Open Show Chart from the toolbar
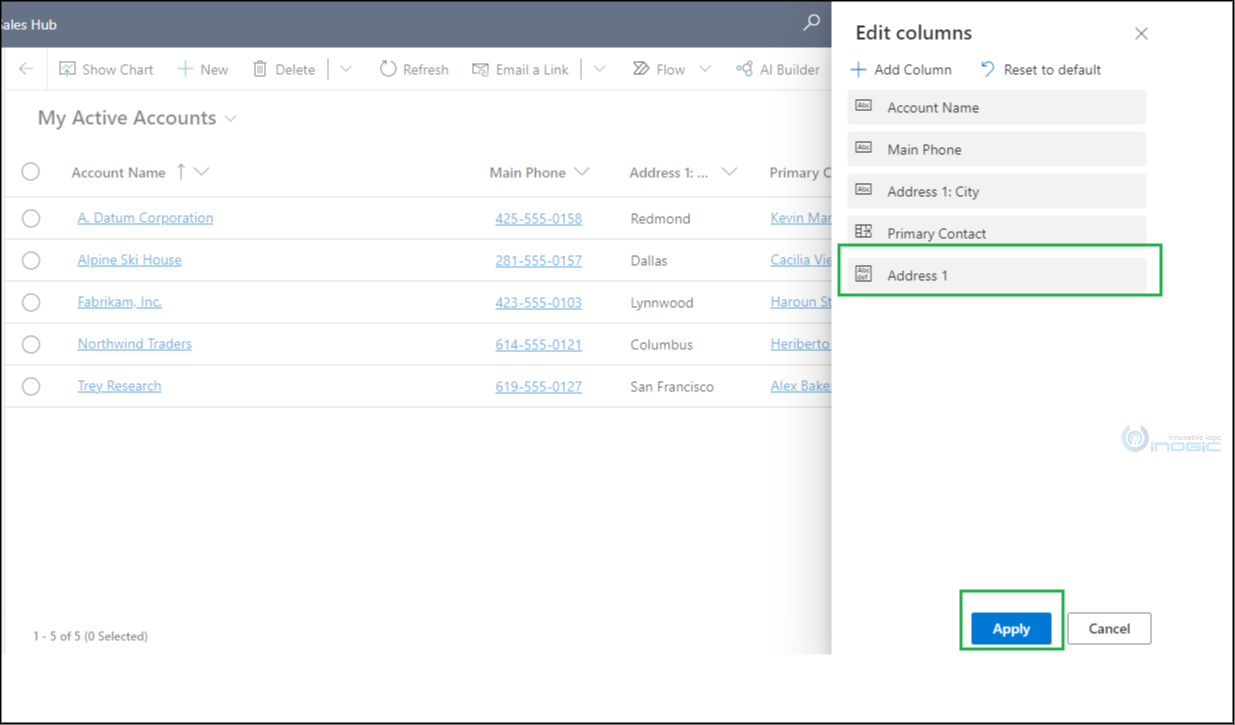The height and width of the screenshot is (725, 1235). [106, 69]
